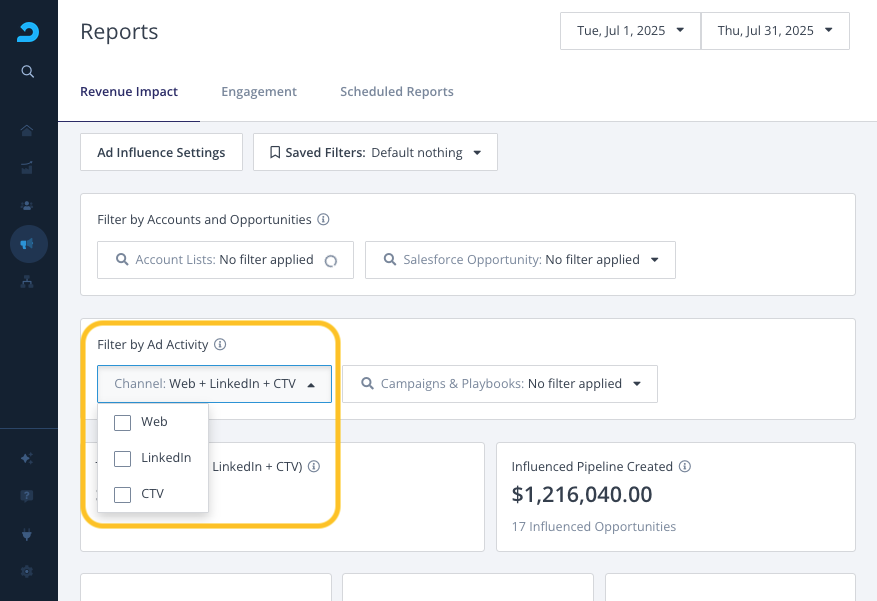Check the Web channel checkbox
Image resolution: width=877 pixels, height=601 pixels.
pos(123,423)
